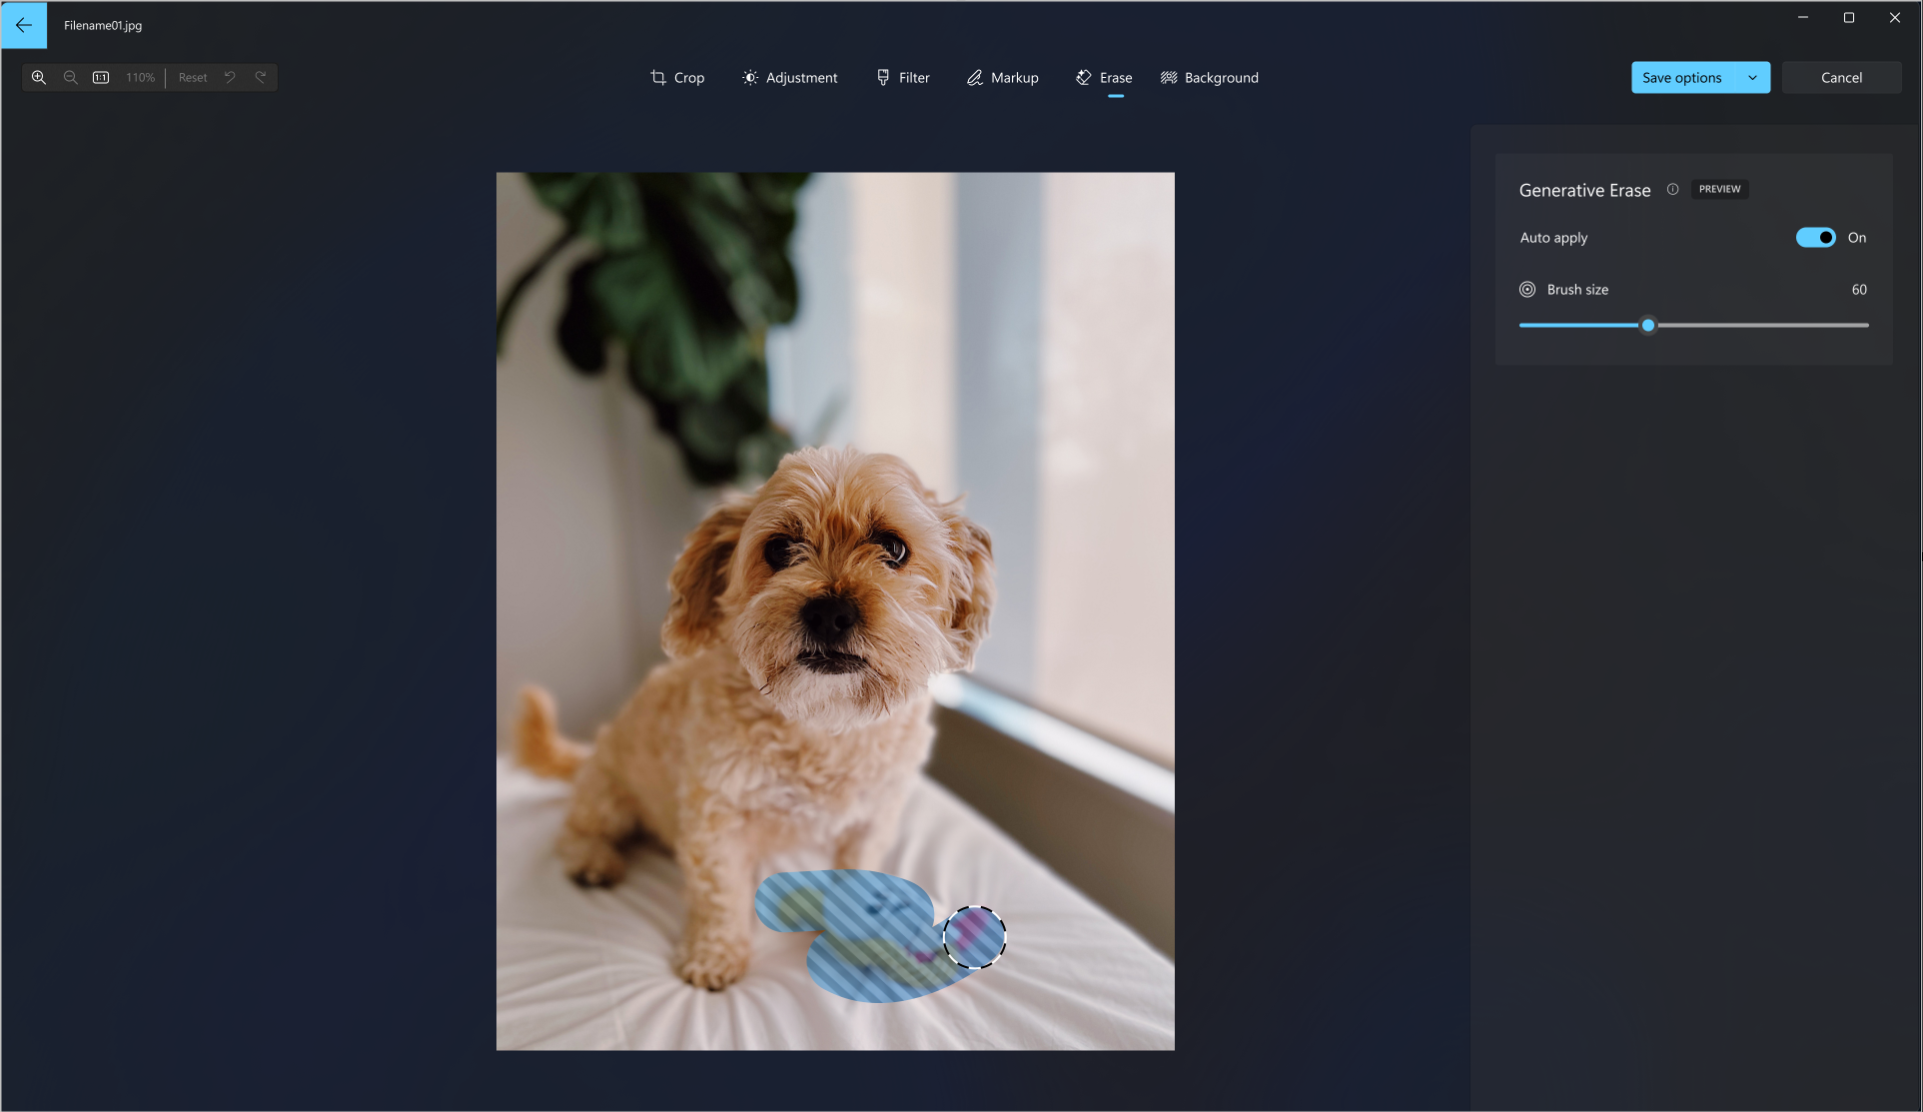Select the Markup tool

tap(1002, 77)
